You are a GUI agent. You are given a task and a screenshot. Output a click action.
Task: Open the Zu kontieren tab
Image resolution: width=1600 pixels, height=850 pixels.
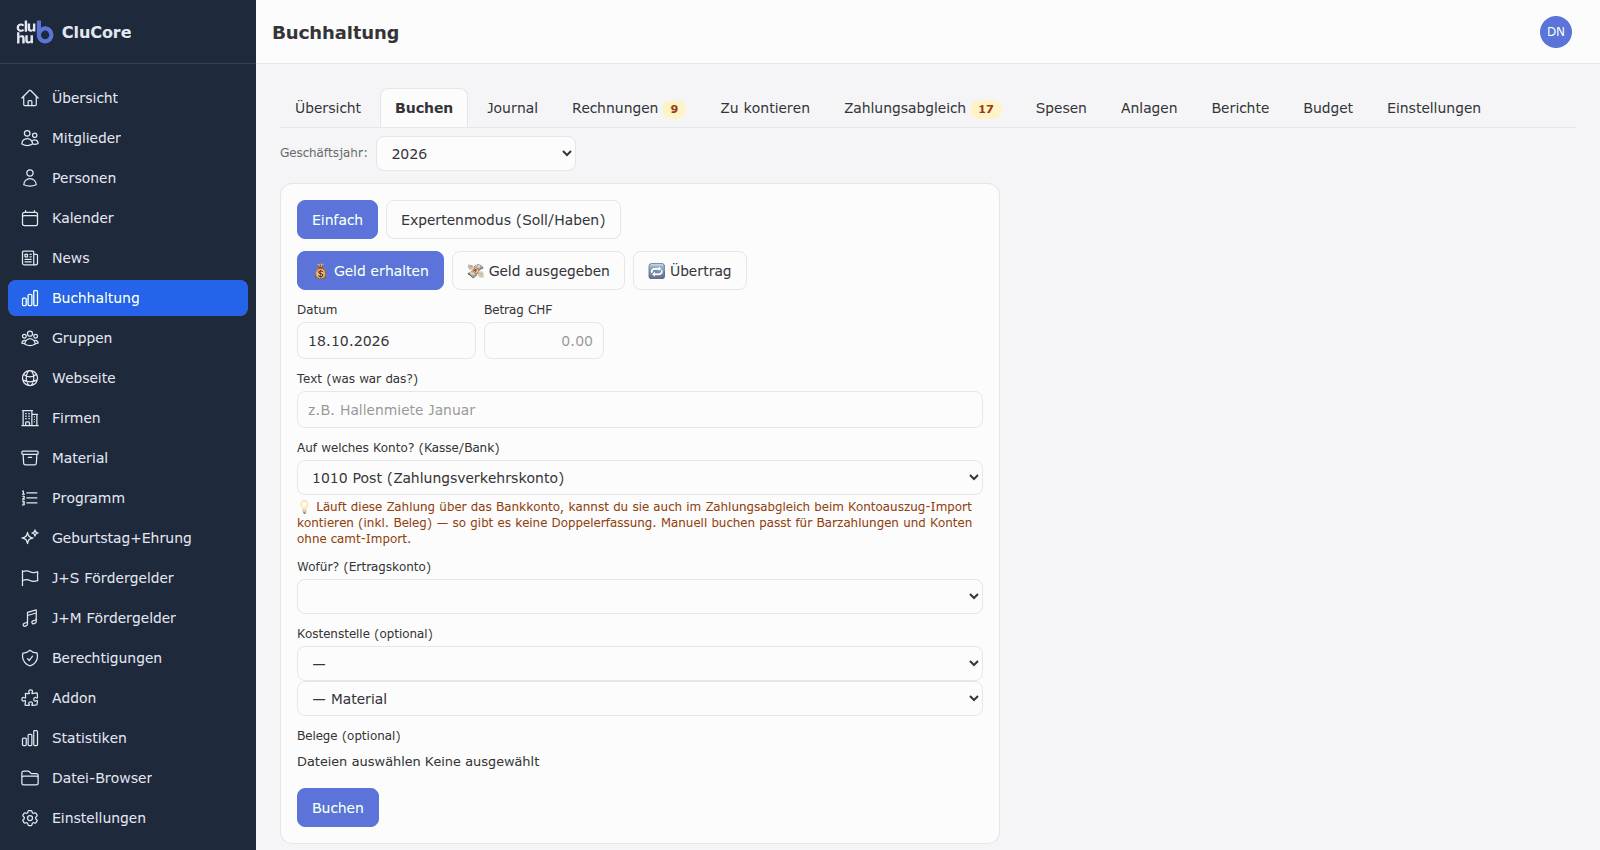765,108
